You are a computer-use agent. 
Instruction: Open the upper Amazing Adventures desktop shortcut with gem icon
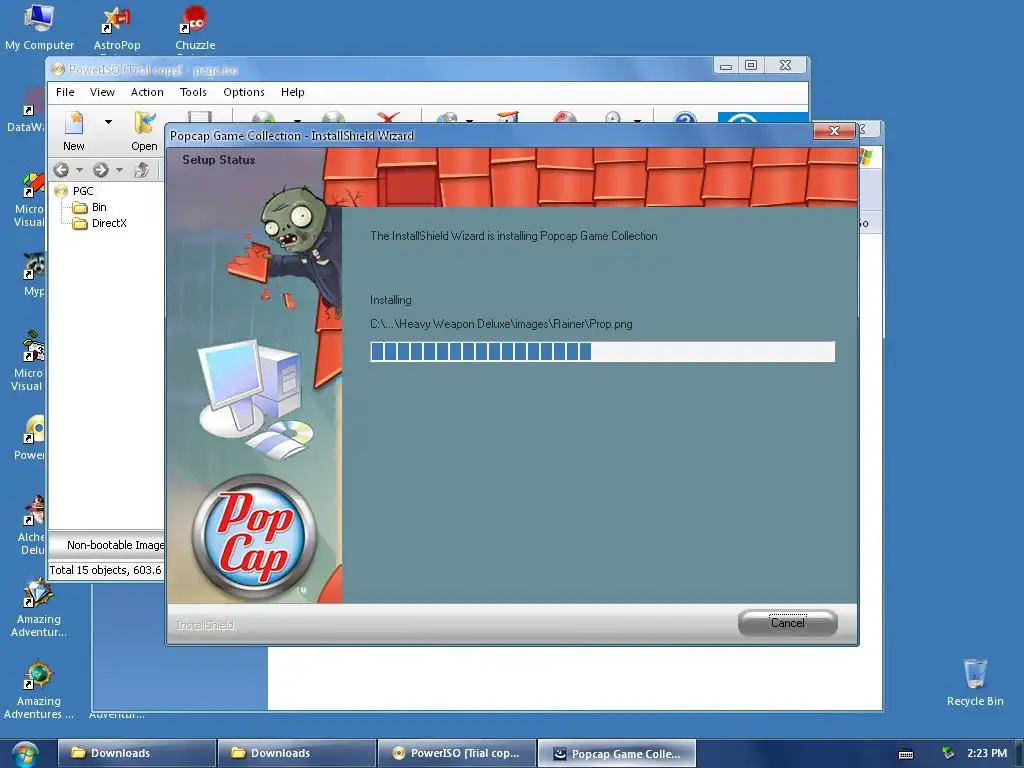pyautogui.click(x=39, y=609)
